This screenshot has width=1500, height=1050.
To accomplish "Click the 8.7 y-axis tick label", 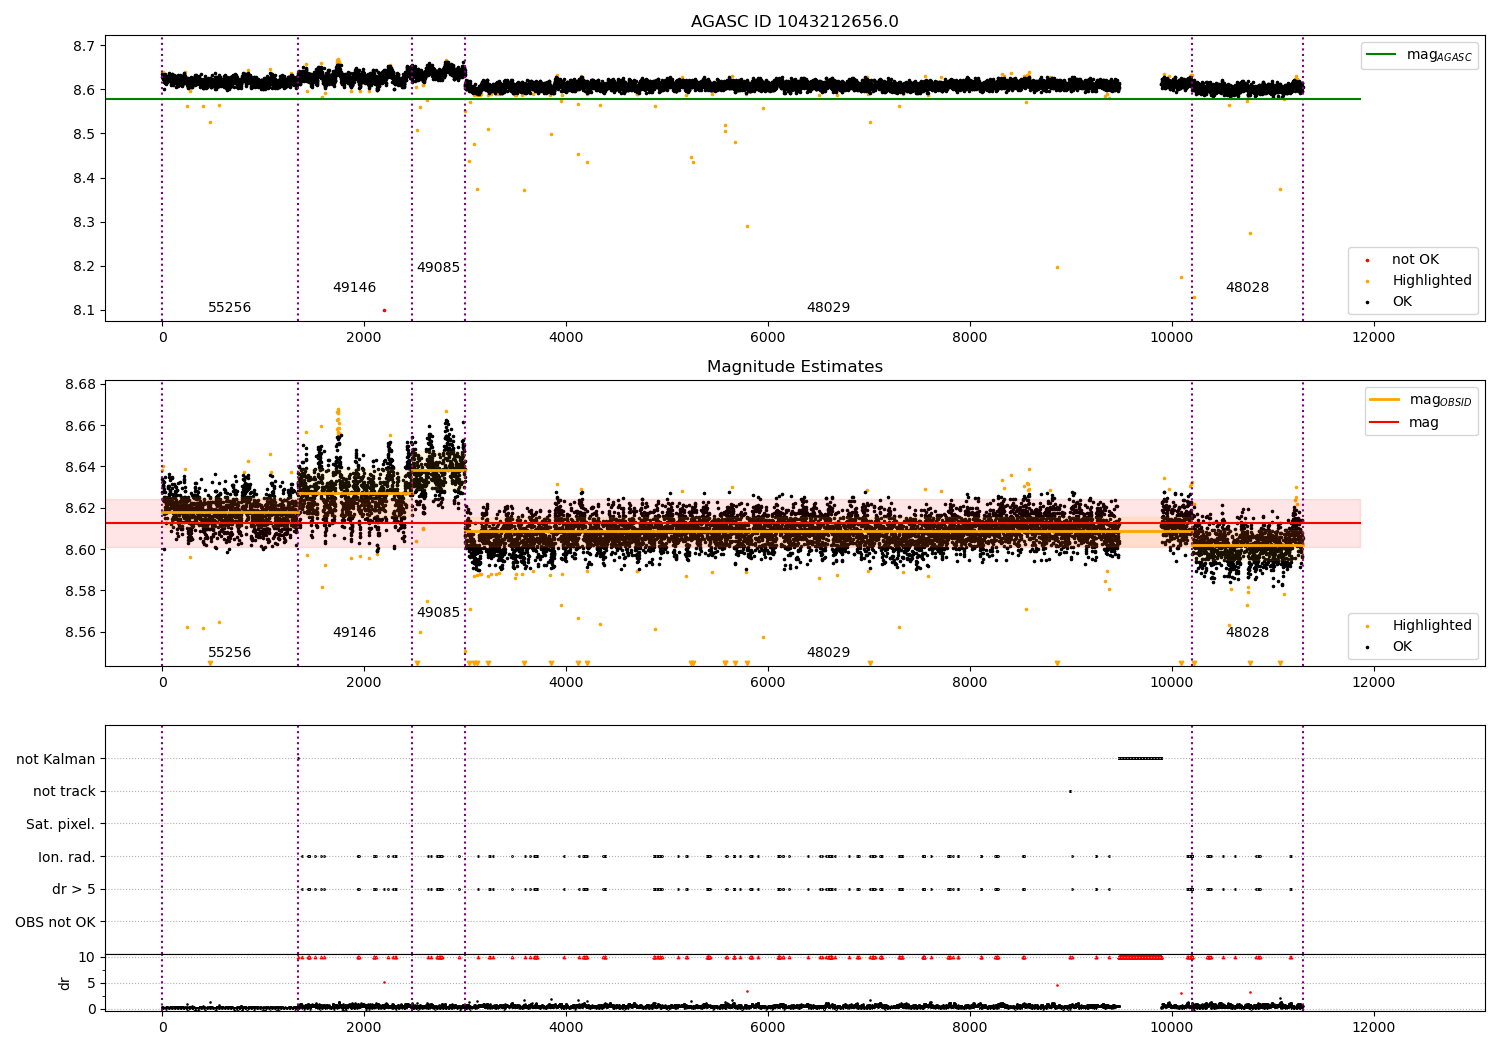I will [x=84, y=46].
